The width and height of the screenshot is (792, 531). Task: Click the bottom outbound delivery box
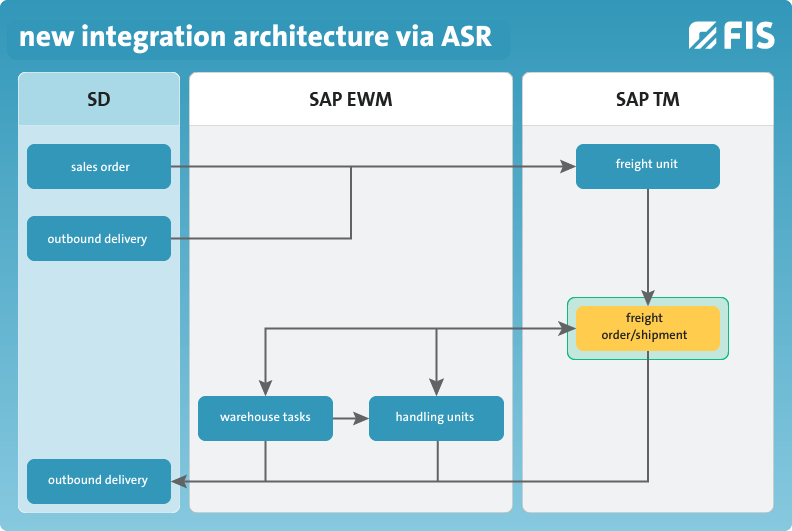(x=99, y=481)
